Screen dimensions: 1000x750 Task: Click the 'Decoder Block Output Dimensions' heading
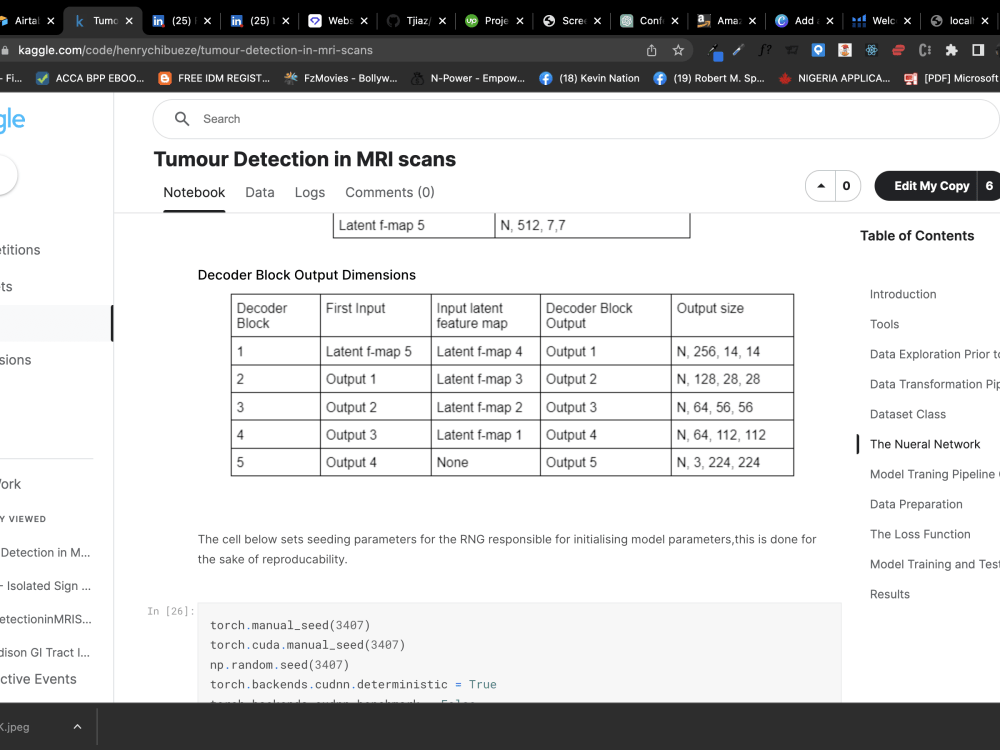point(306,275)
